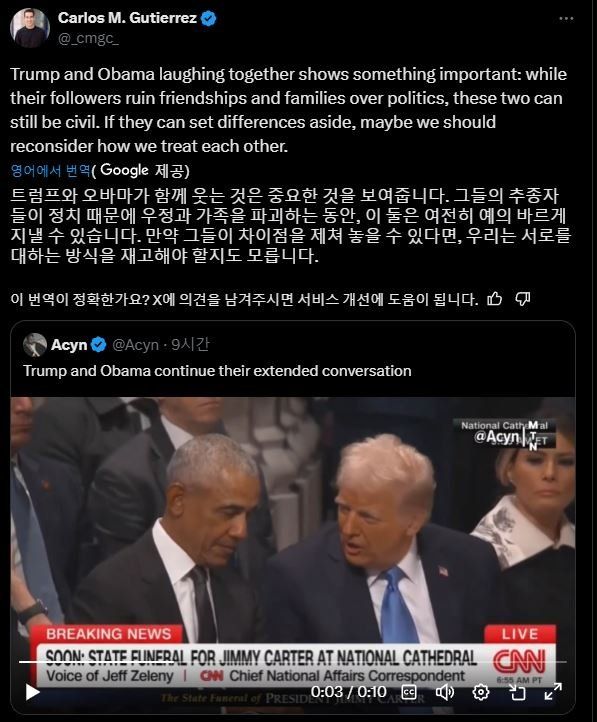Mute the video using the speaker icon
Image resolution: width=597 pixels, height=722 pixels.
(x=445, y=692)
